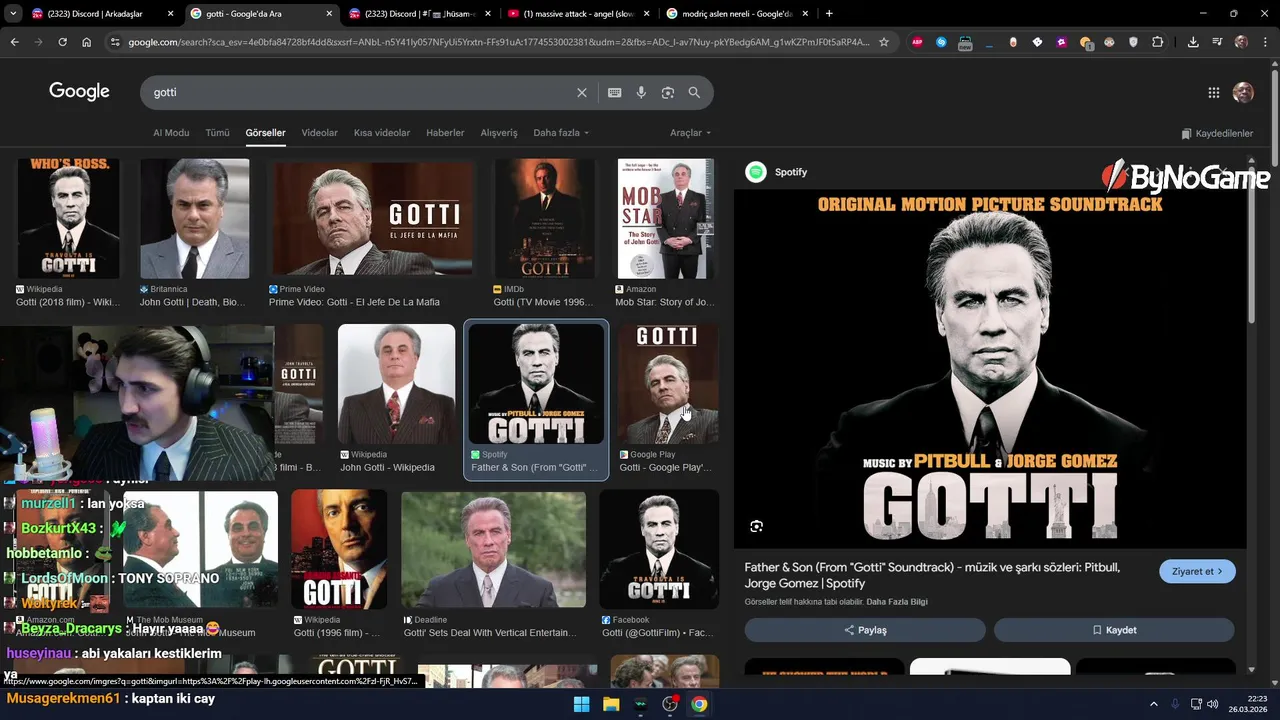Click the browser address bar URL
This screenshot has height=720, width=1280.
[498, 42]
